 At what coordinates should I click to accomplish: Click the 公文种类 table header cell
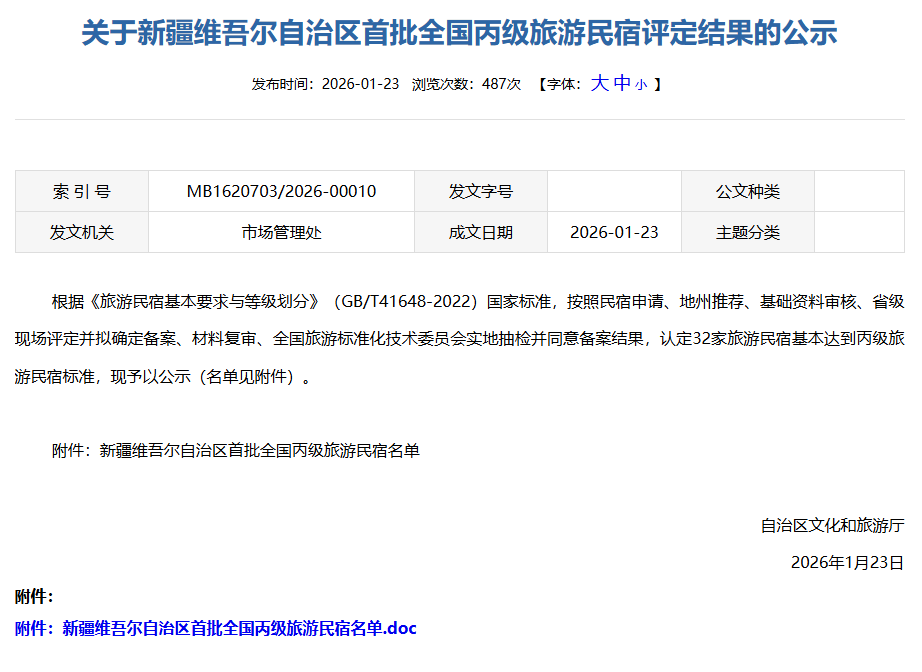(x=747, y=191)
